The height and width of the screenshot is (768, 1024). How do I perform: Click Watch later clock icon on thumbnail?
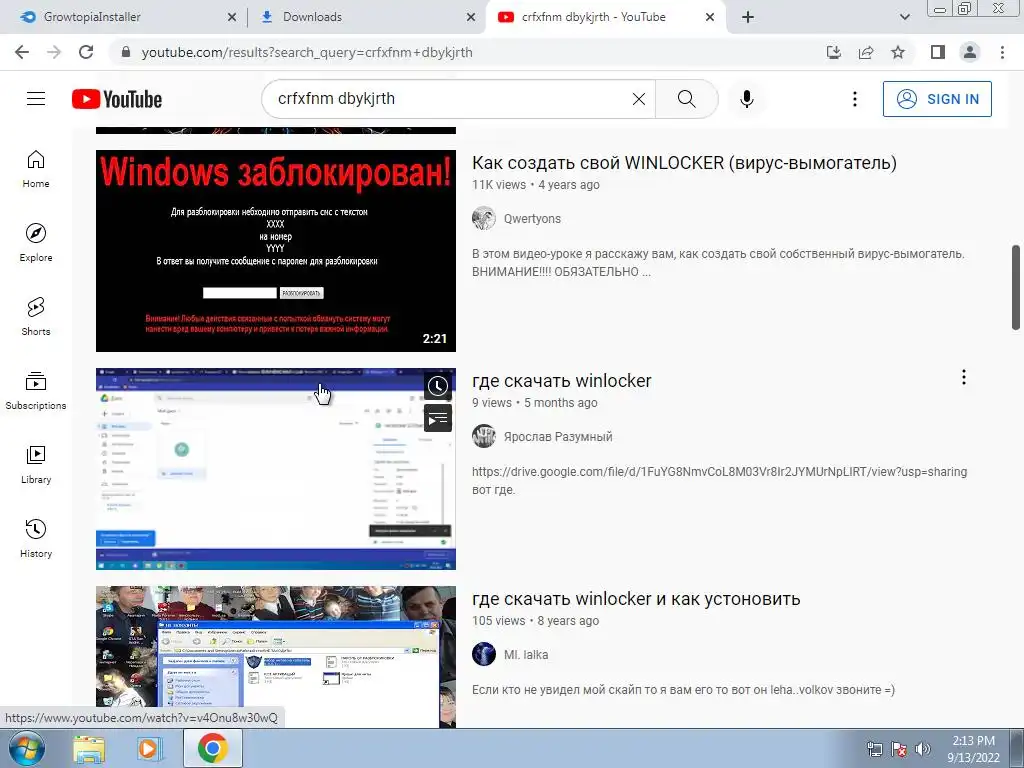coord(438,386)
